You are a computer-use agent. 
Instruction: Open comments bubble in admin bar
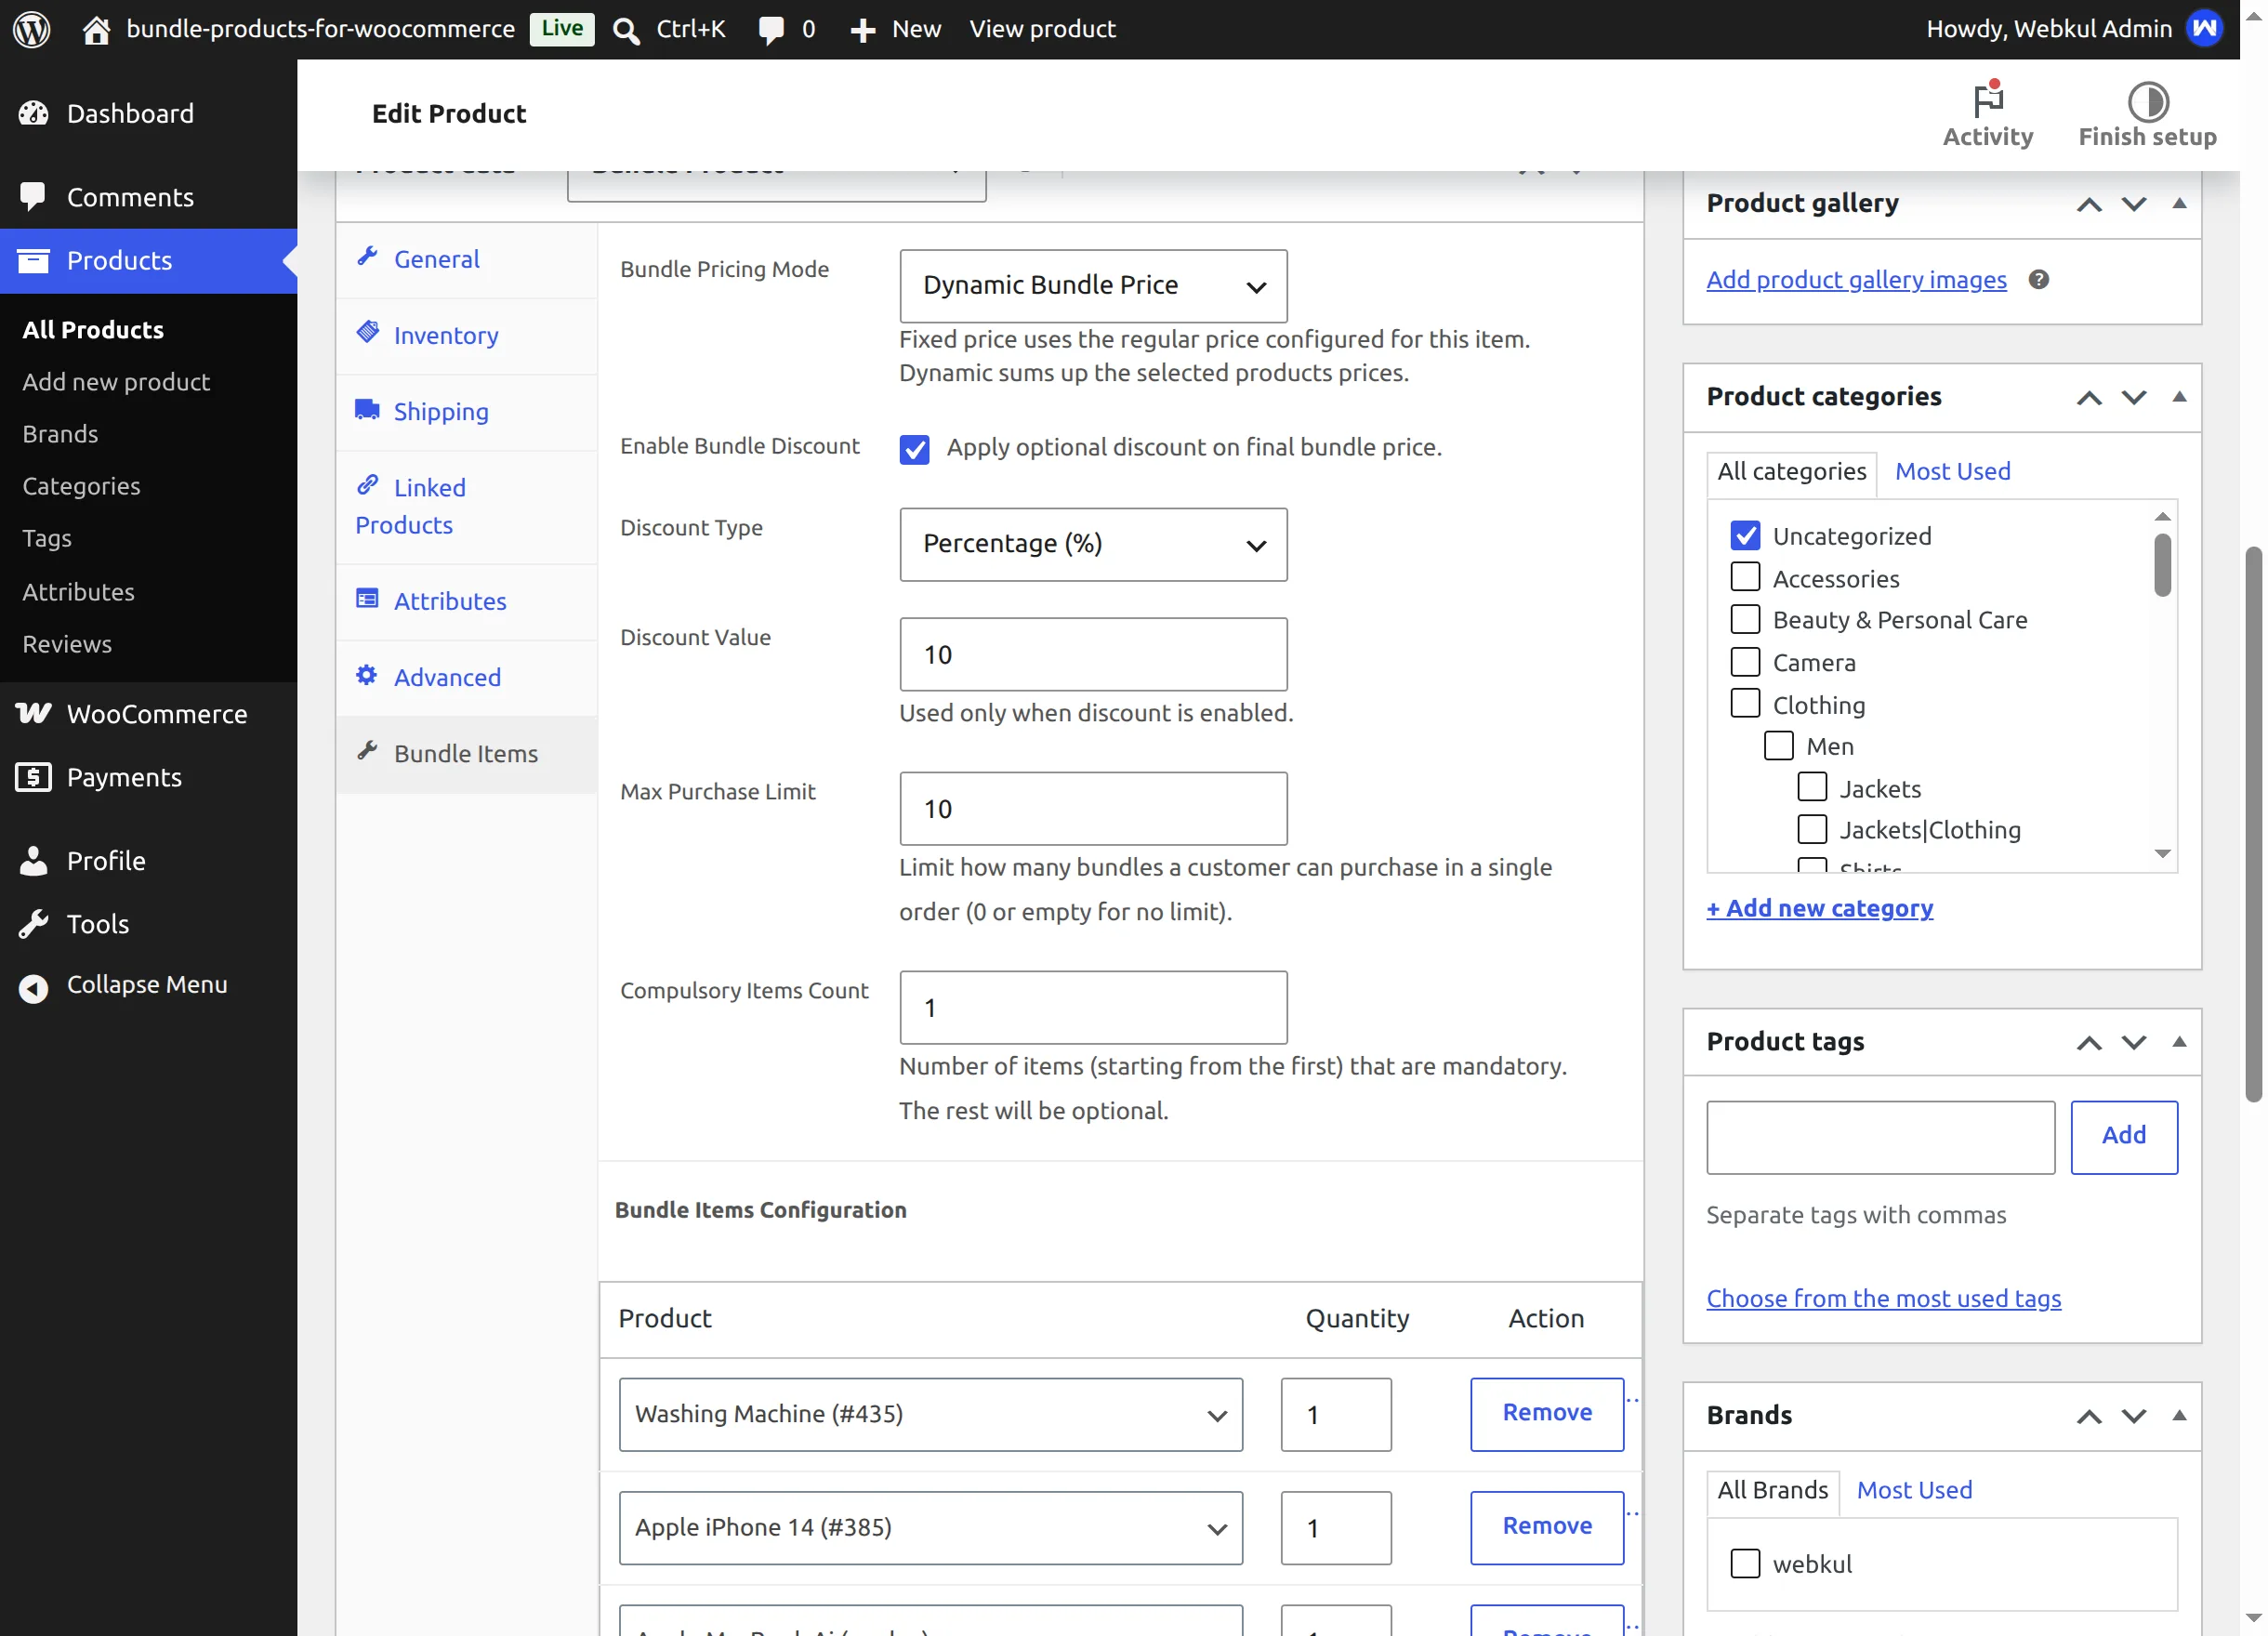(771, 30)
